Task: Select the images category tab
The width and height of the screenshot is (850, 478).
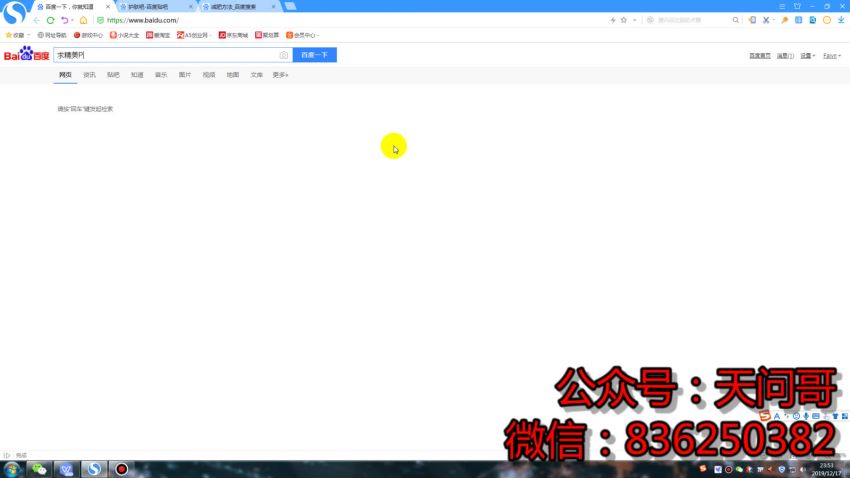Action: (185, 75)
